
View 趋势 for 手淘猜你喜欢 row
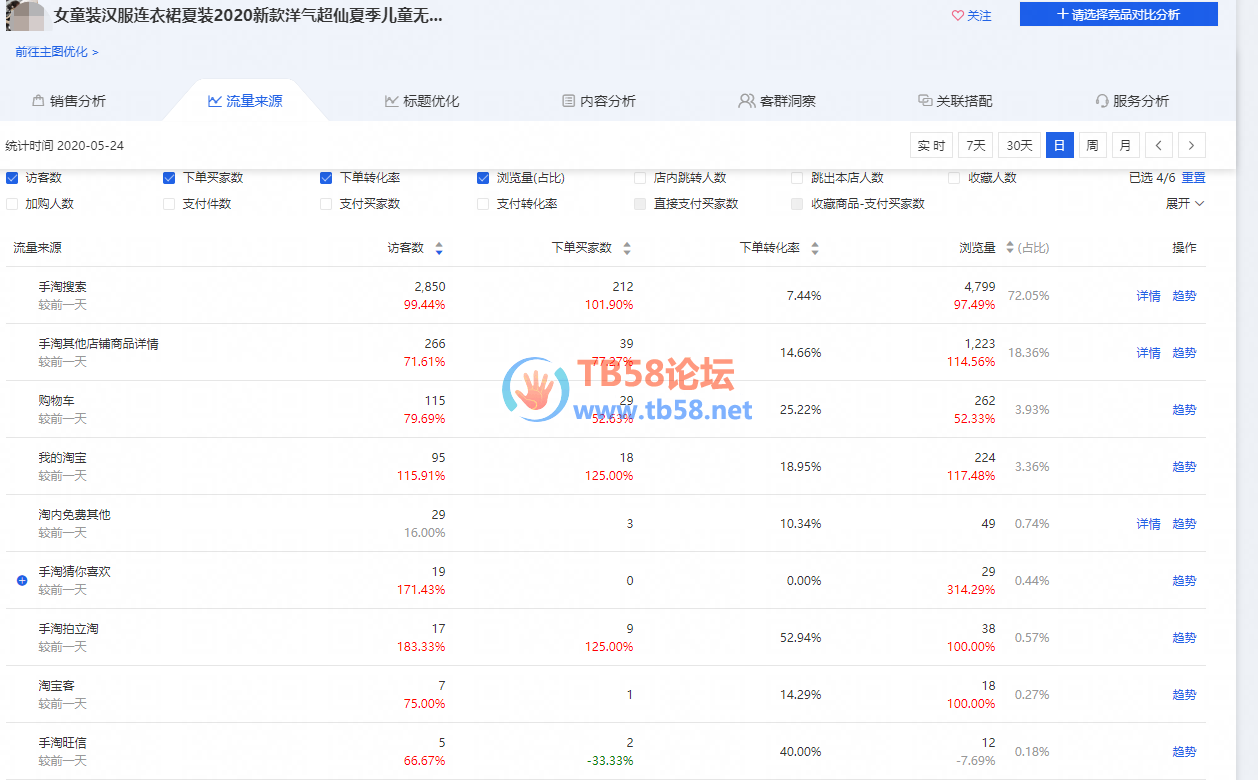(1184, 581)
